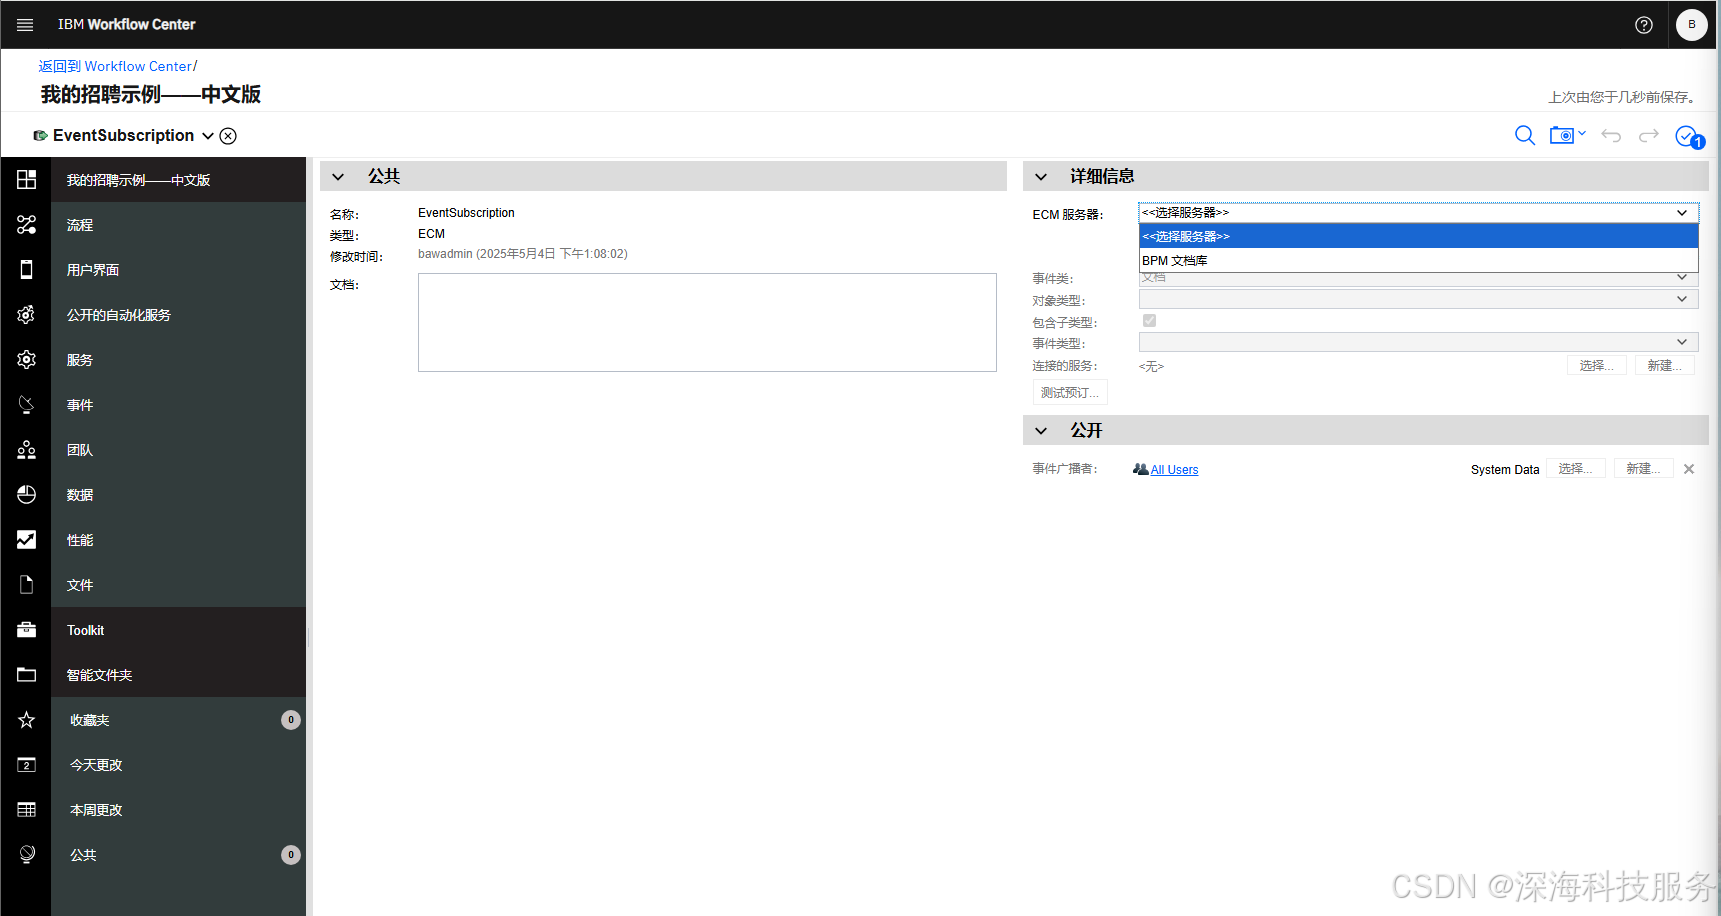
Task: Click the All Users team link
Action: click(x=1174, y=469)
